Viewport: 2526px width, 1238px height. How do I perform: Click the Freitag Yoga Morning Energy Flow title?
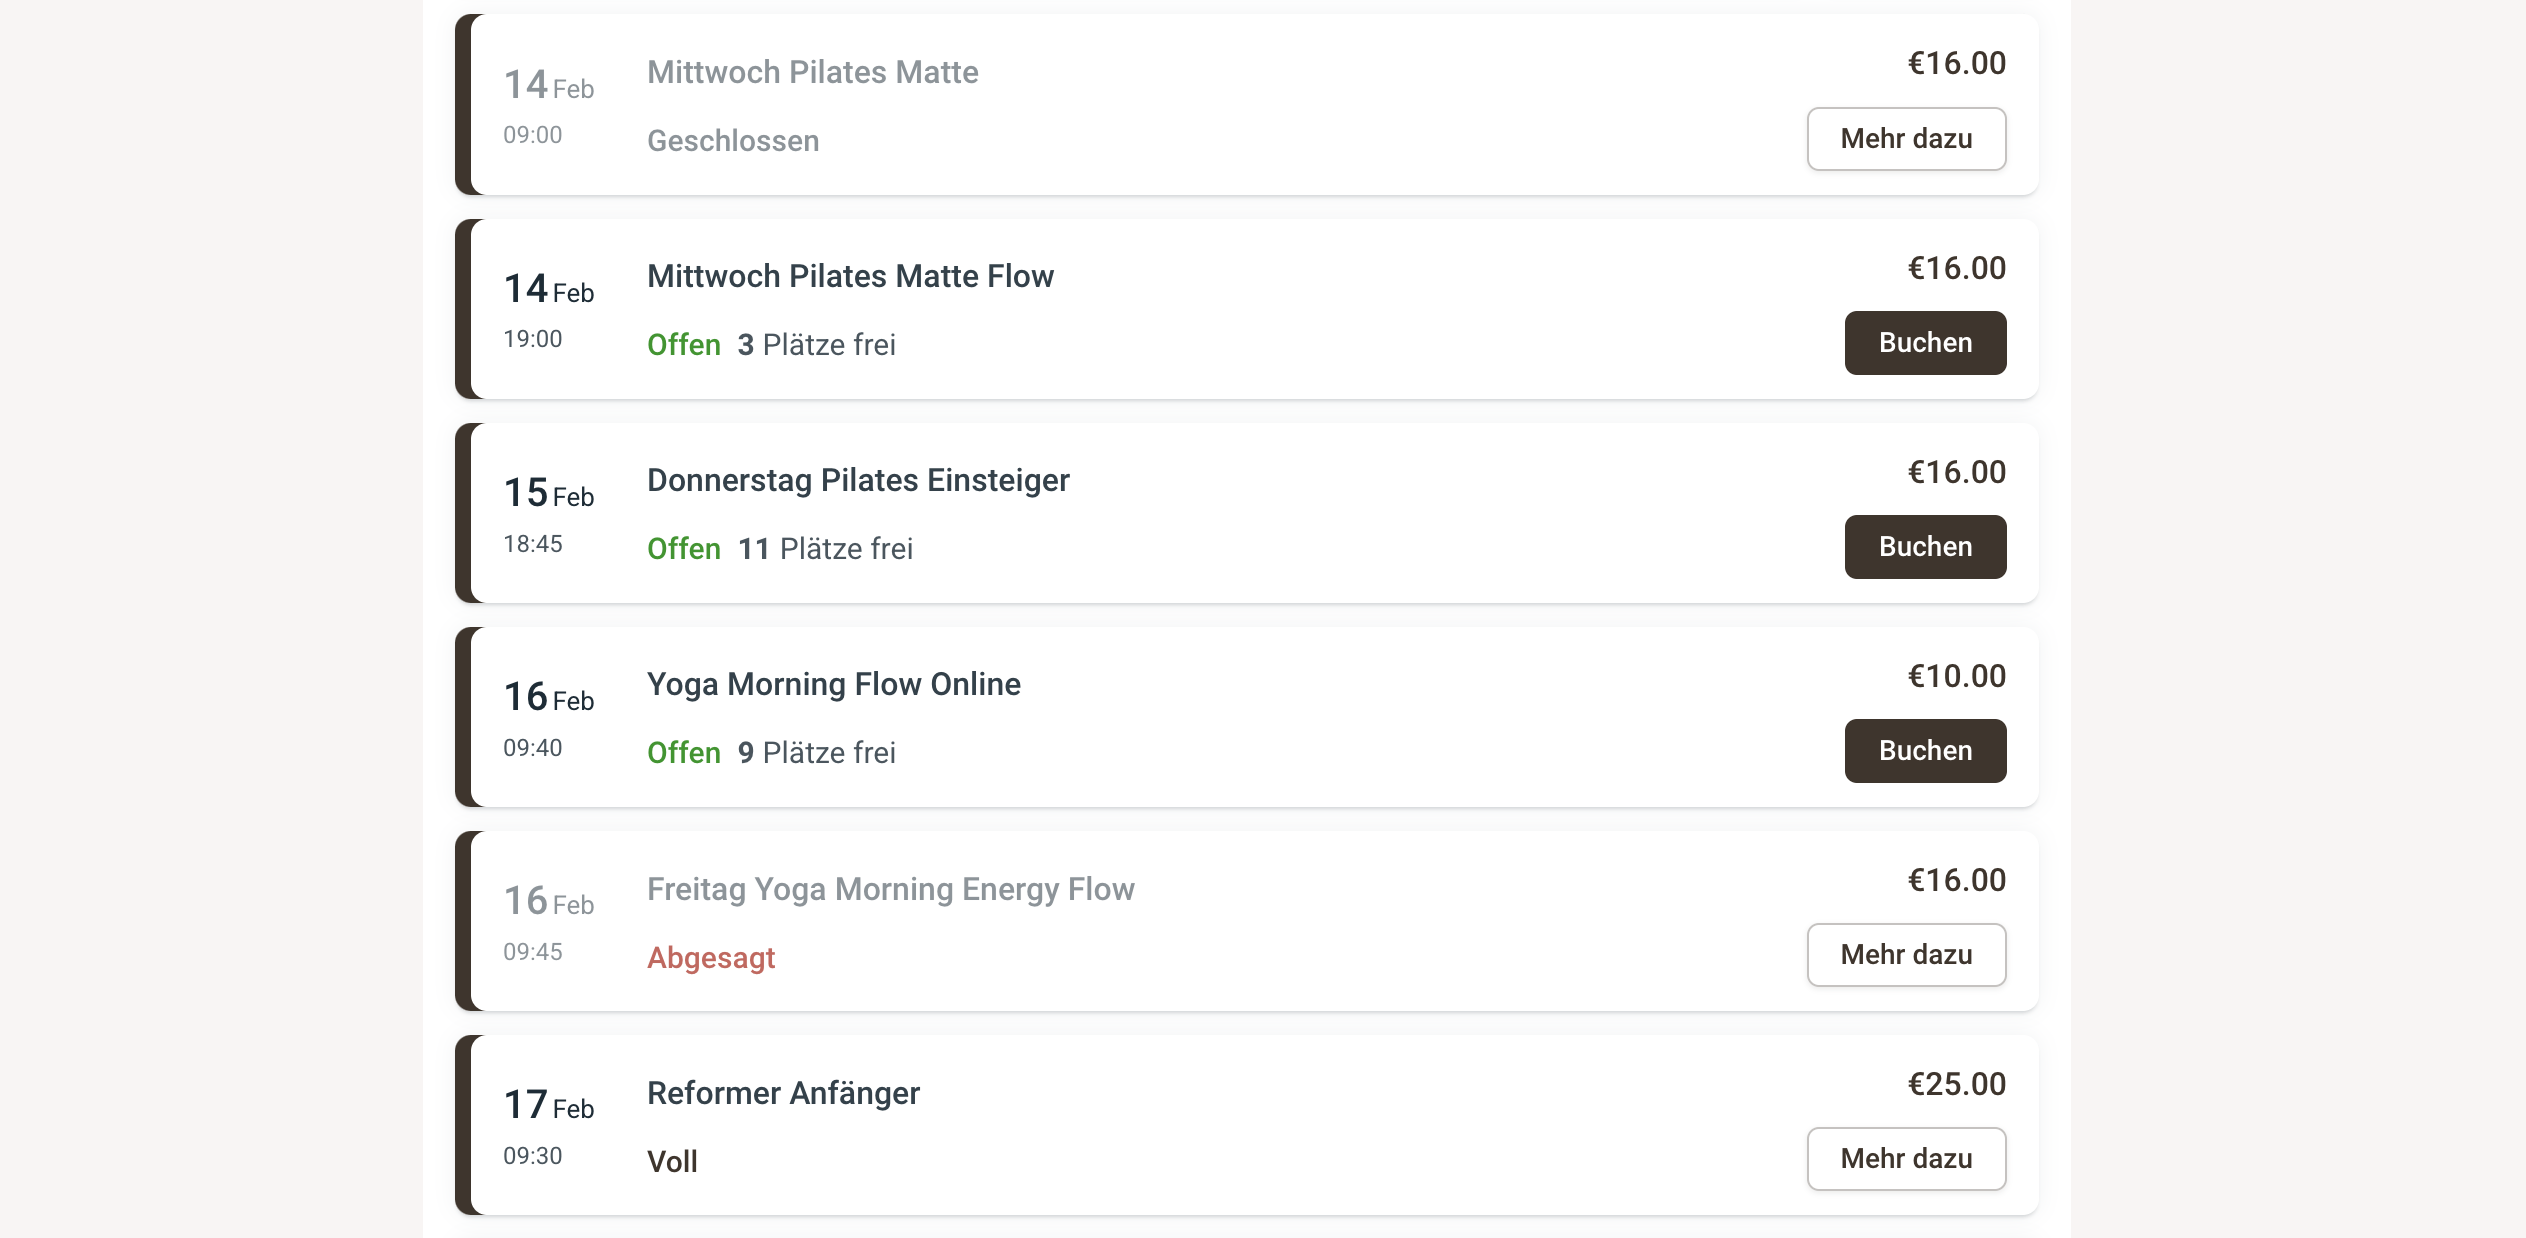pyautogui.click(x=890, y=889)
